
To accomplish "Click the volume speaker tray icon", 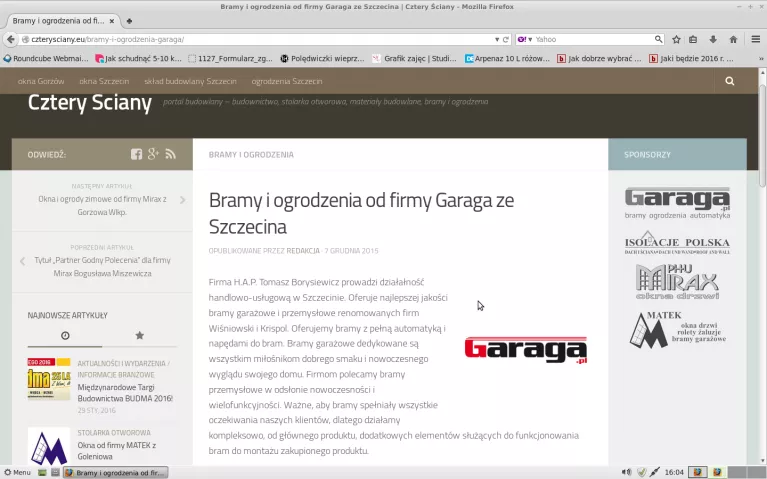I will 626,472.
